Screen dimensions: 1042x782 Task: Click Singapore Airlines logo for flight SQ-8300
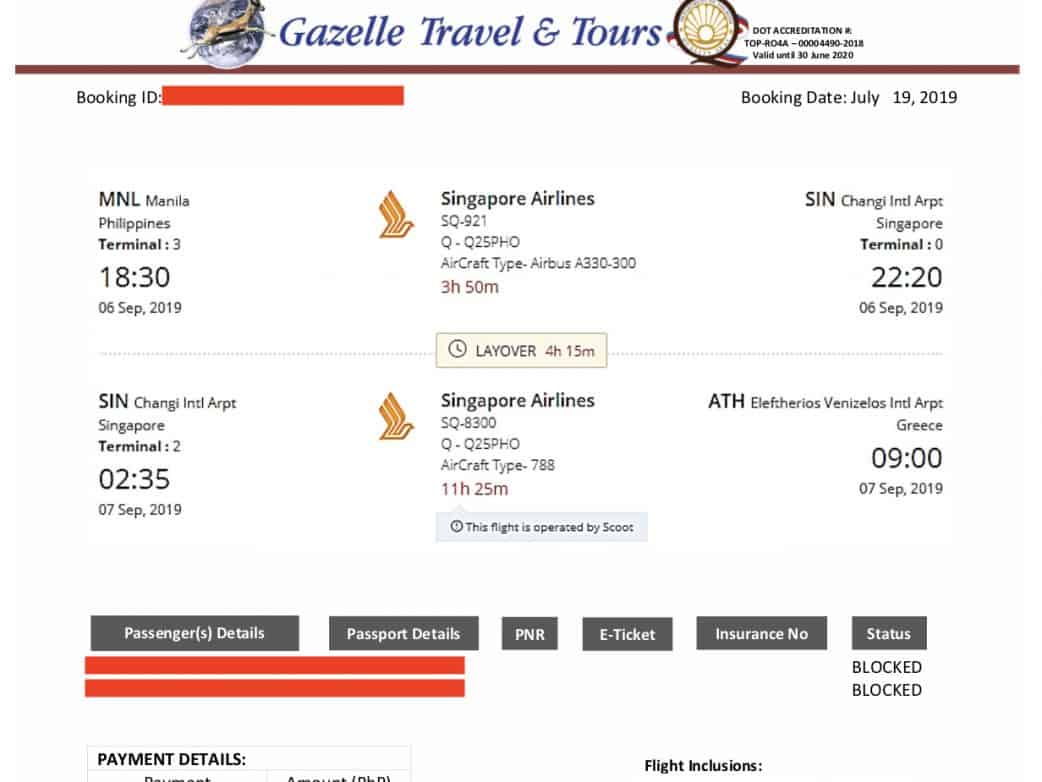396,418
